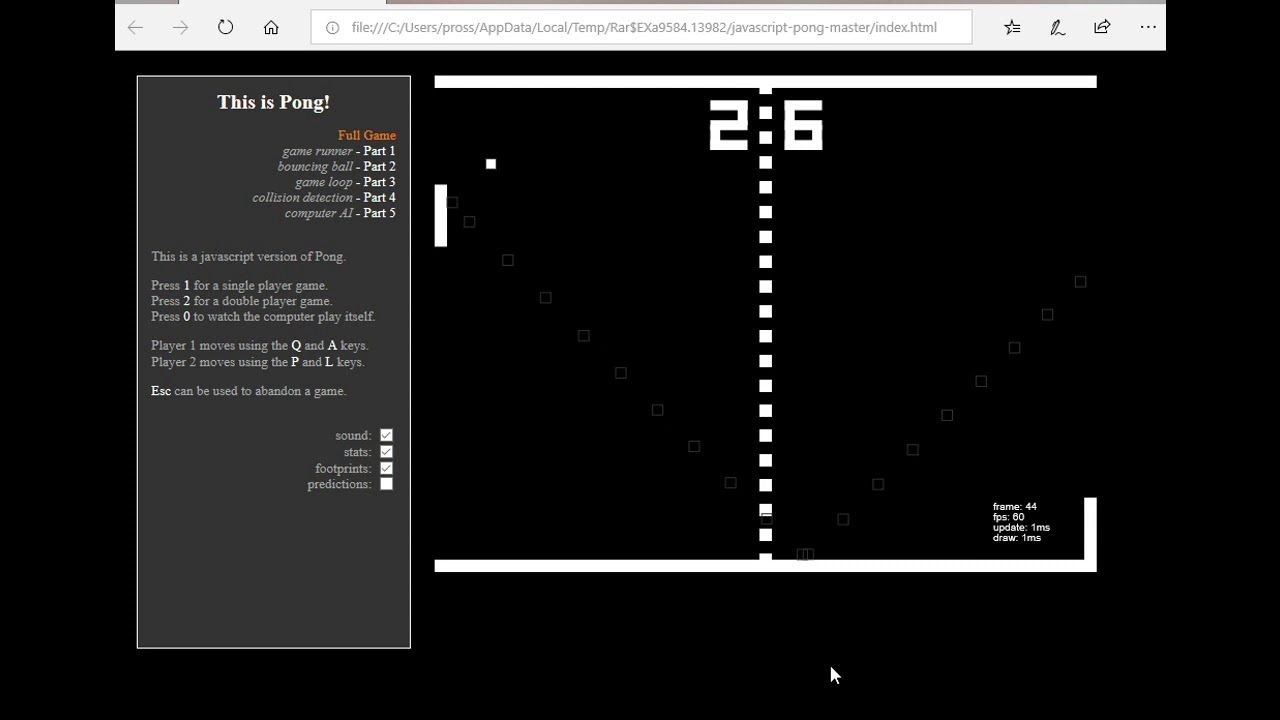This screenshot has width=1280, height=720.
Task: Click 'Press 1 for a single player game.' text
Action: [239, 285]
